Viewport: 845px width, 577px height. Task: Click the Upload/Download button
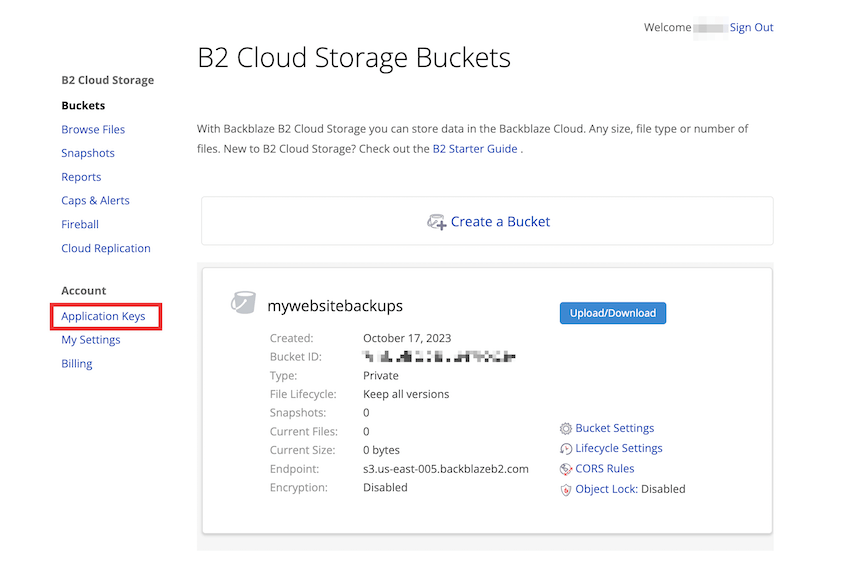[613, 313]
